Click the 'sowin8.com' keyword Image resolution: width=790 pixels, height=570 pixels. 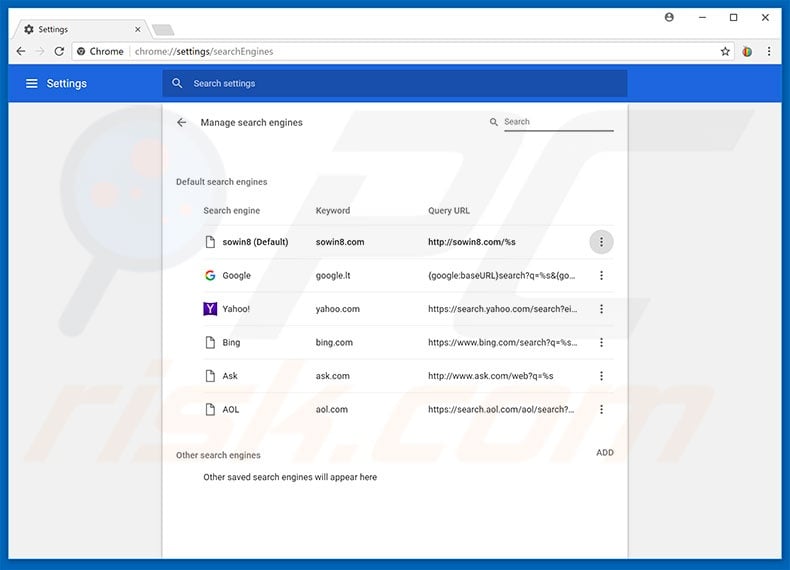click(340, 242)
